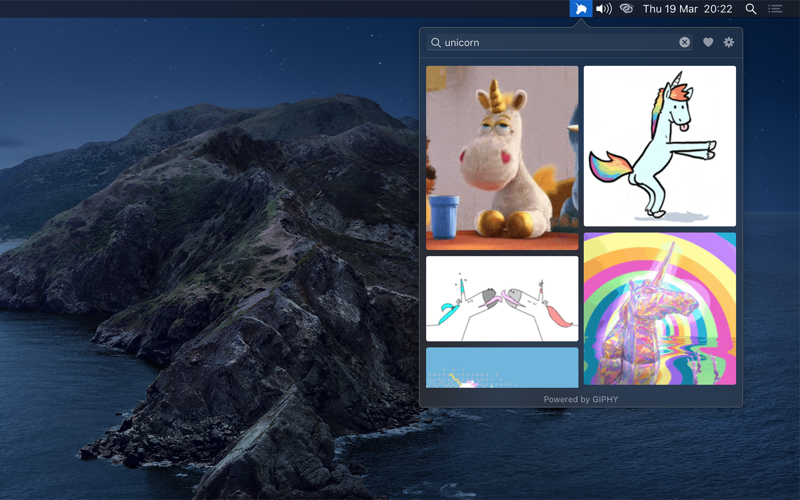Open the Powered by GIPHY link

pyautogui.click(x=581, y=399)
